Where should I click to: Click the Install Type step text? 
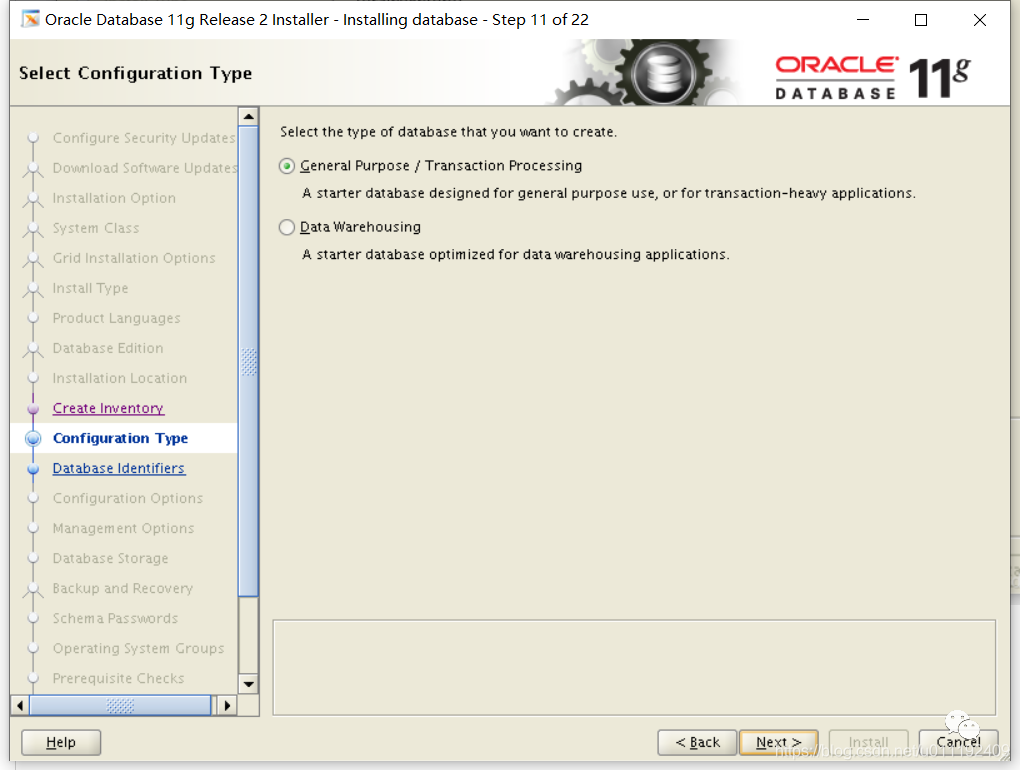coord(90,288)
